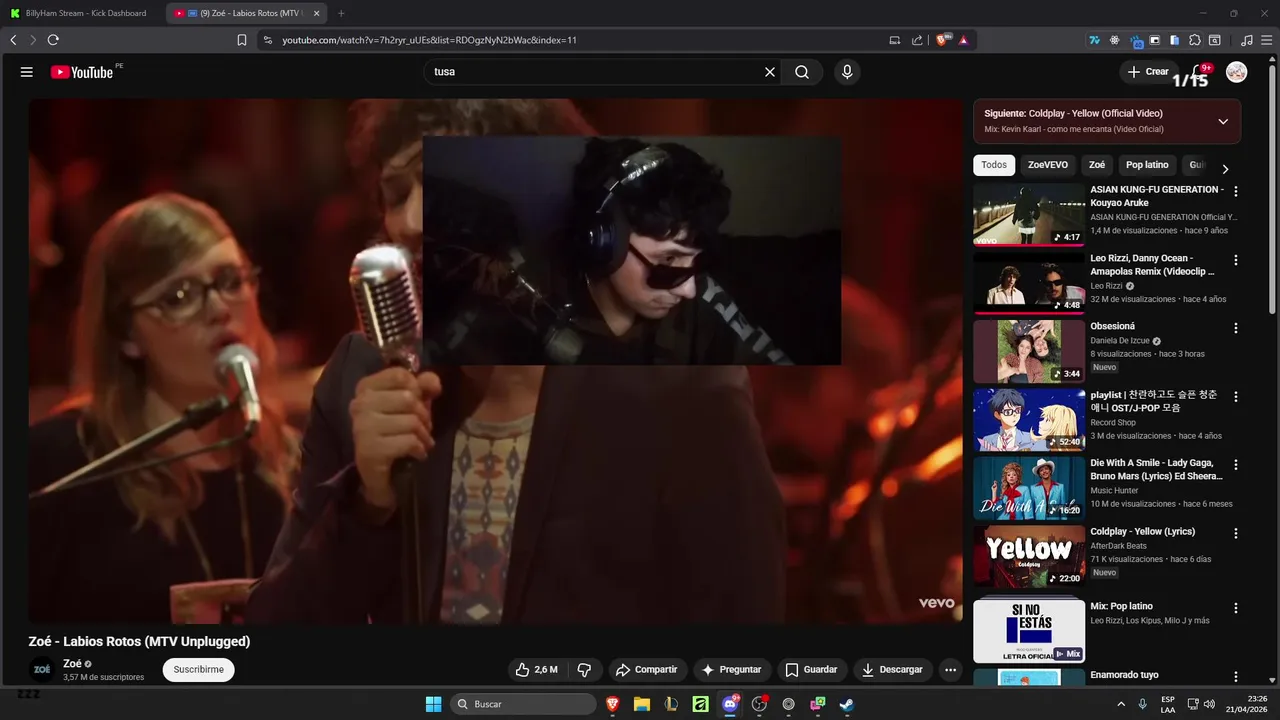Open Coldplay Yellow (Lyrics) thumbnail
The image size is (1280, 720).
[x=1029, y=556]
